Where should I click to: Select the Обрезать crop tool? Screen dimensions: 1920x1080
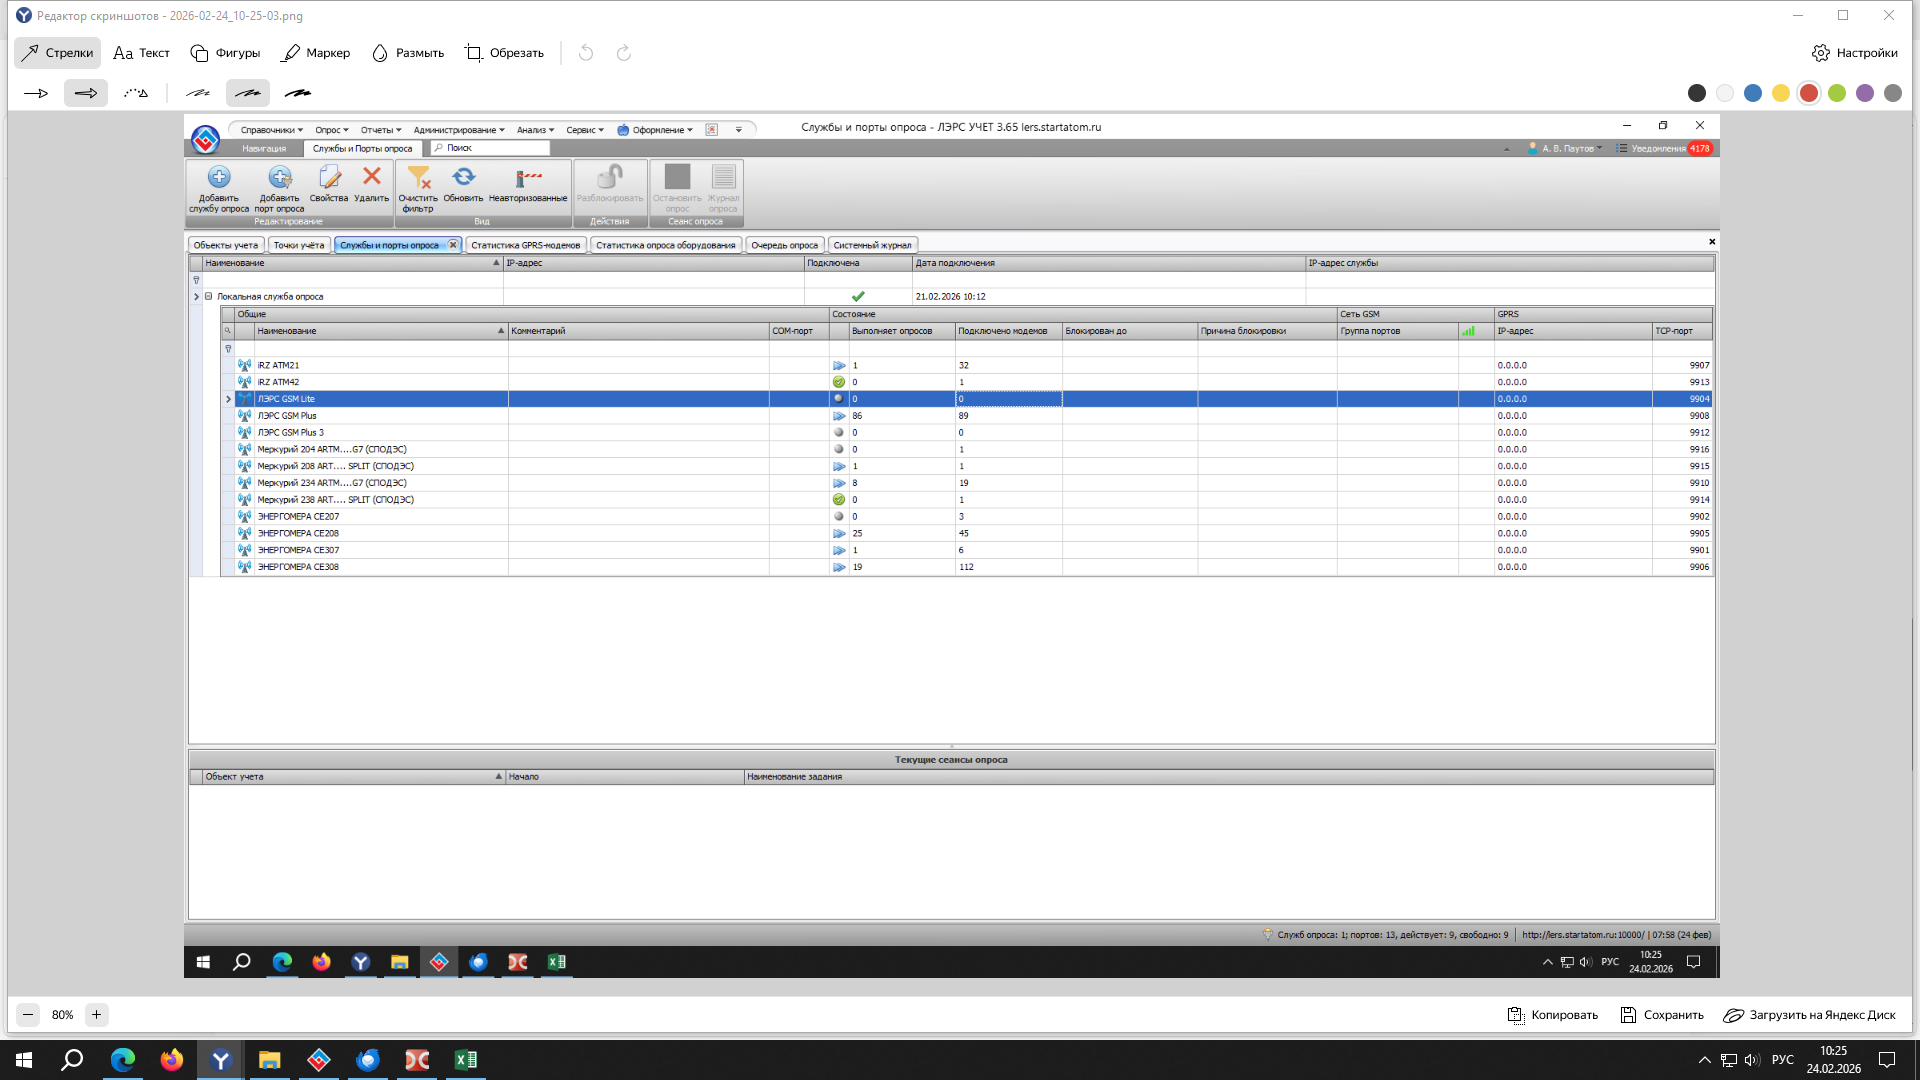tap(504, 53)
